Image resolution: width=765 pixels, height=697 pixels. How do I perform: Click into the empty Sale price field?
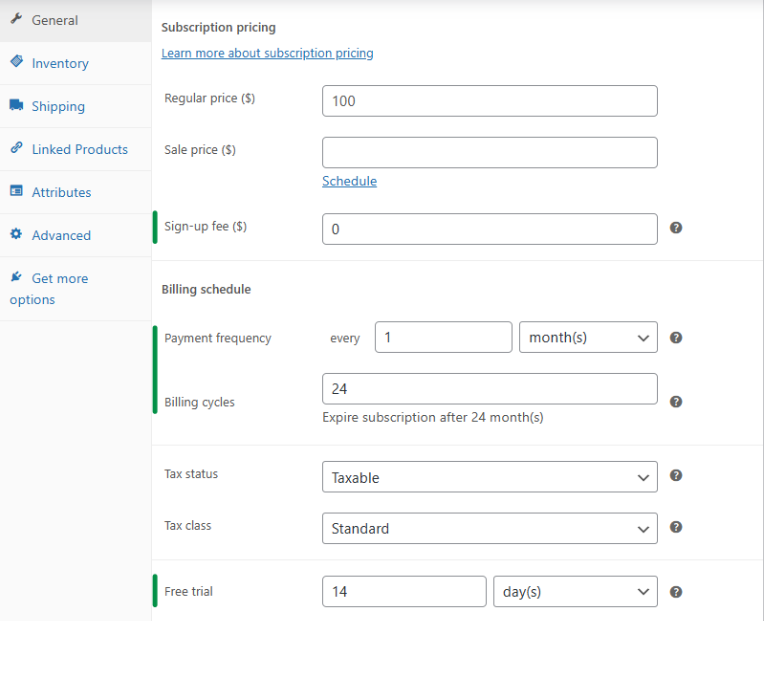coord(490,153)
